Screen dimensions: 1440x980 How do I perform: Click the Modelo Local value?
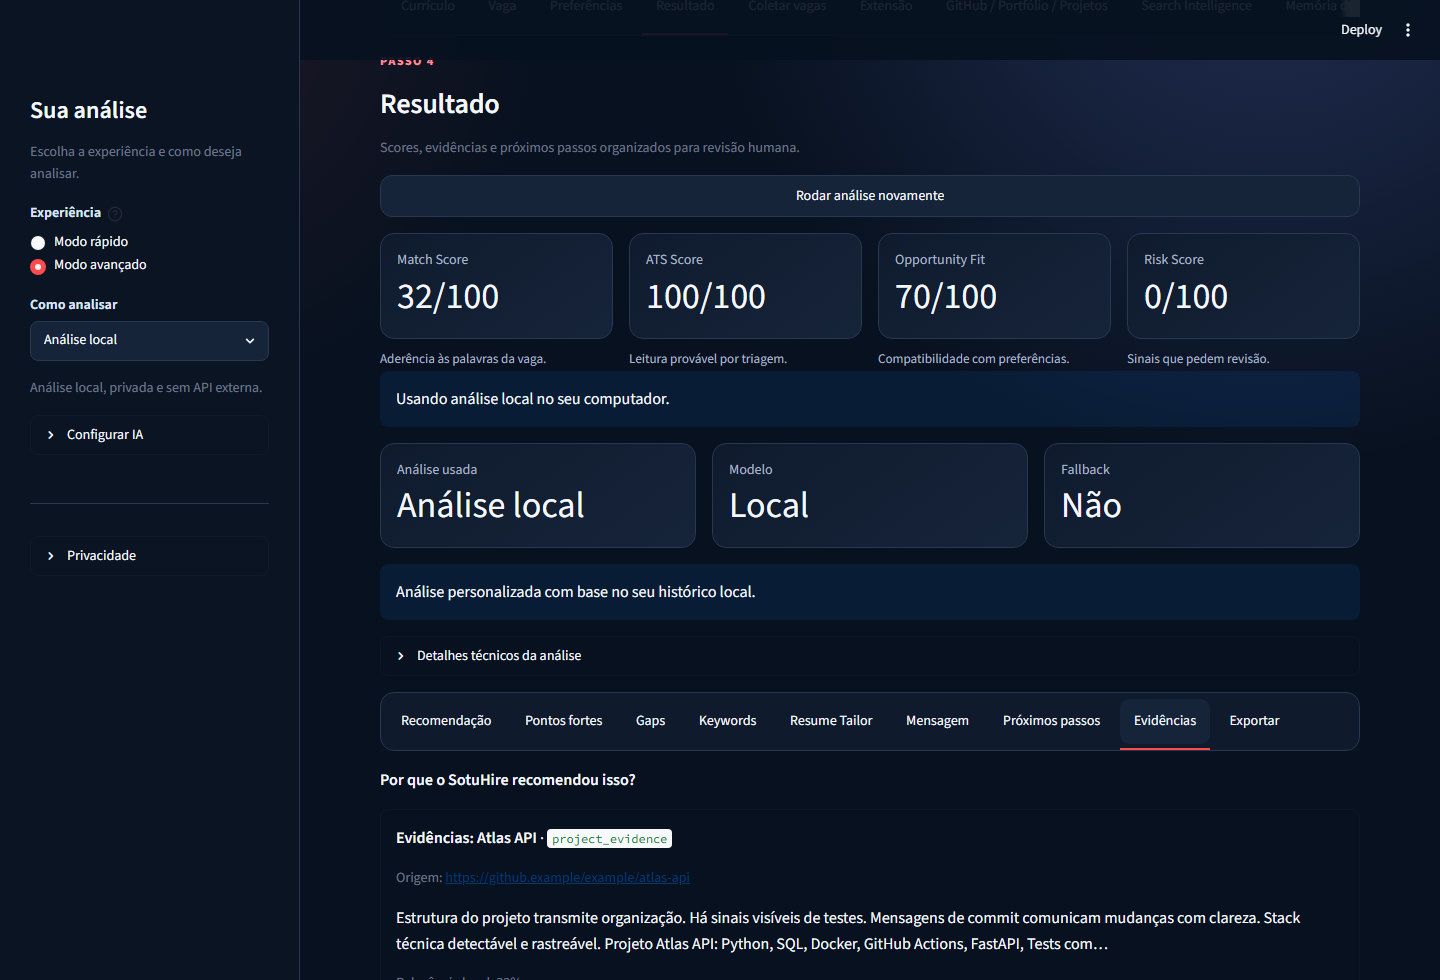click(x=769, y=506)
